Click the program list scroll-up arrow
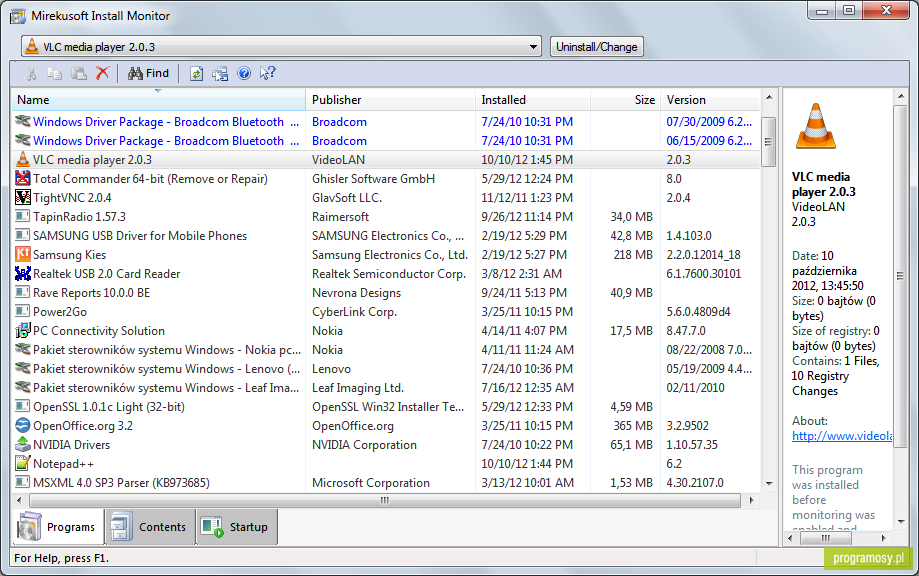This screenshot has height=576, width=919. [x=769, y=97]
